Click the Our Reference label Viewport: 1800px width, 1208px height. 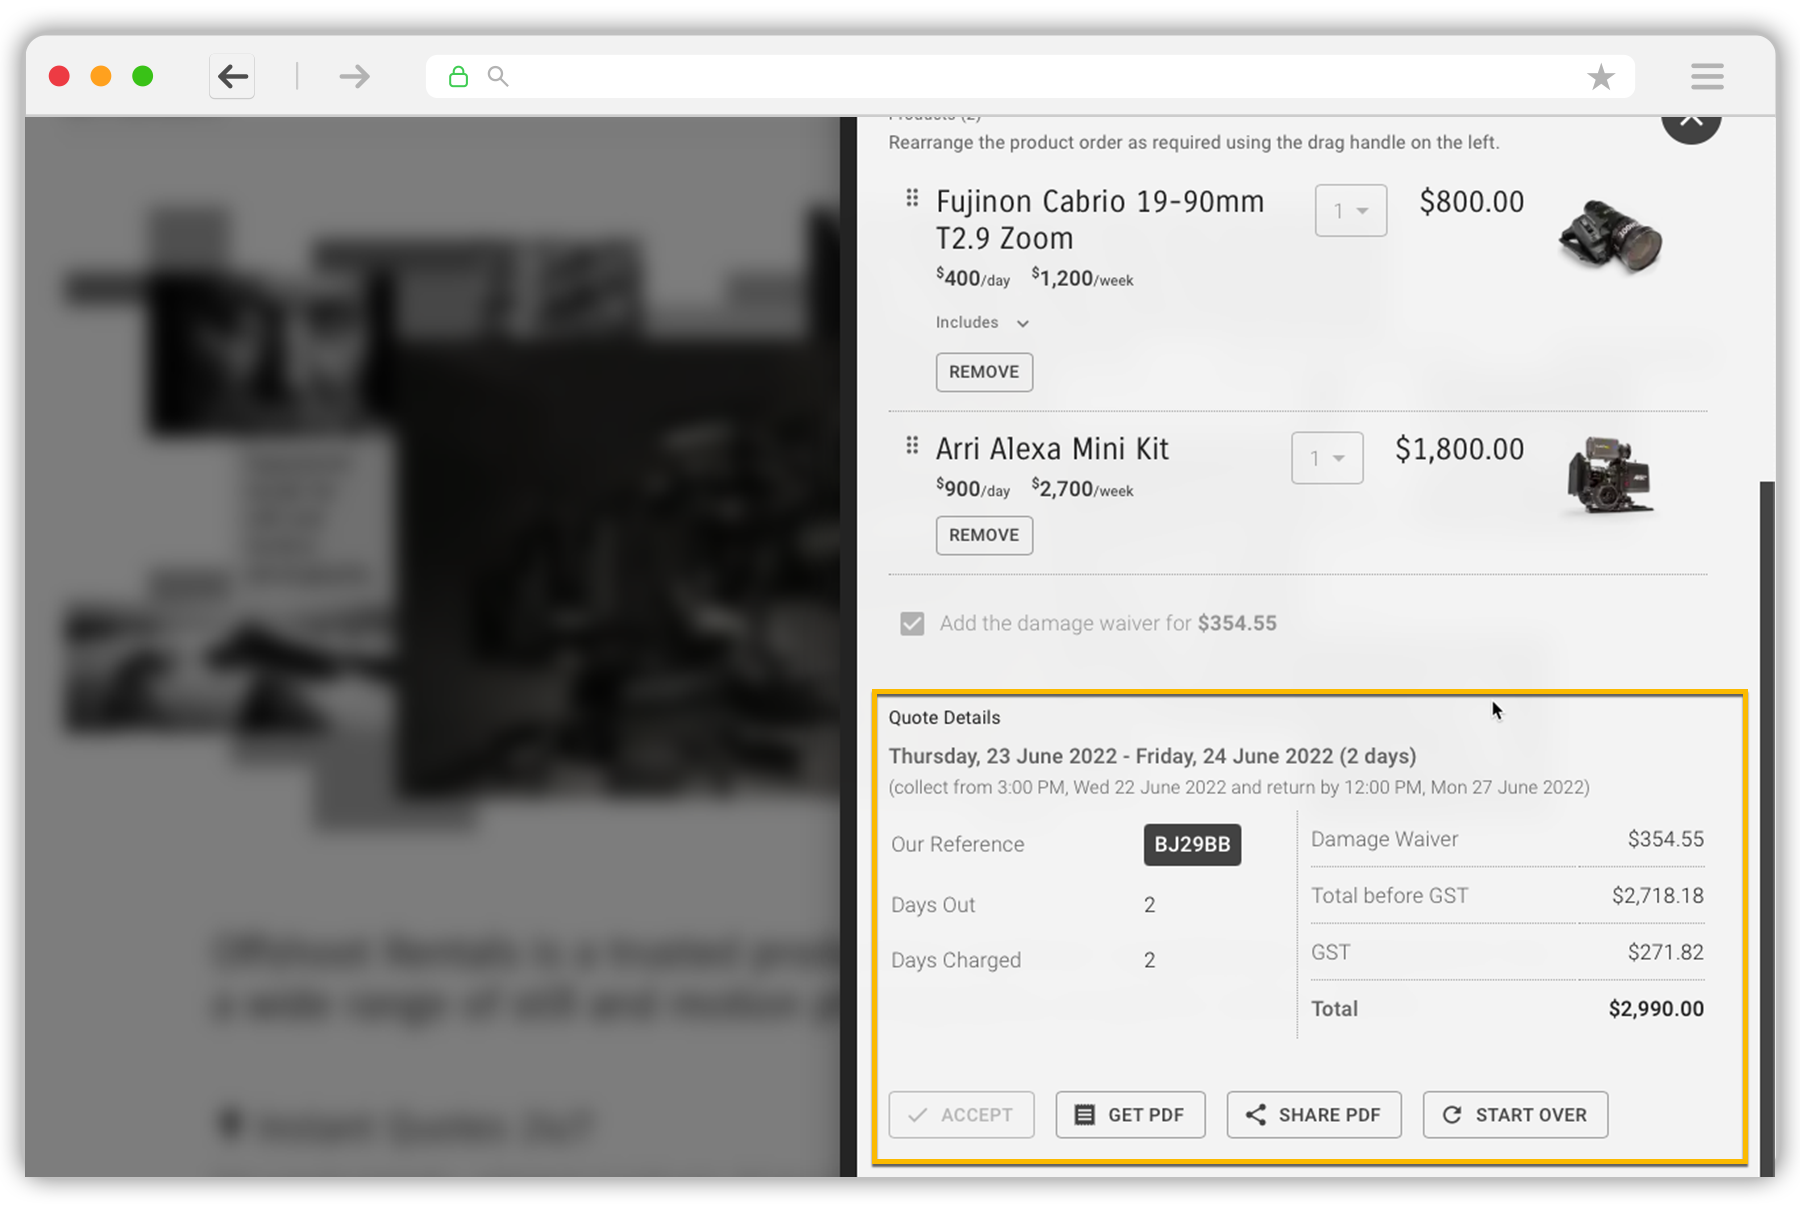click(x=957, y=844)
